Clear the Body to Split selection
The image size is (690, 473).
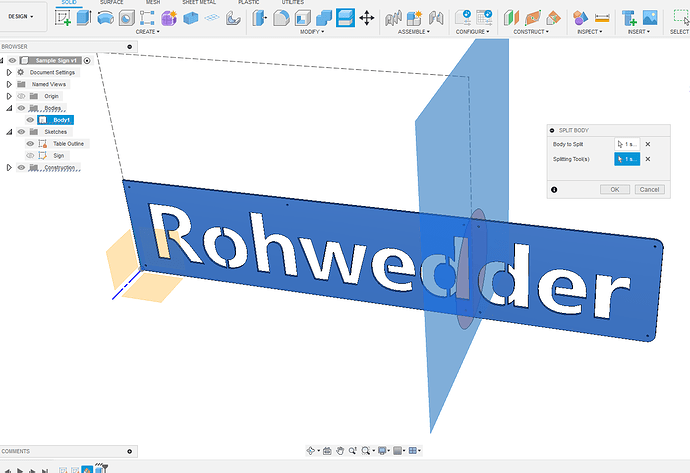[x=648, y=144]
